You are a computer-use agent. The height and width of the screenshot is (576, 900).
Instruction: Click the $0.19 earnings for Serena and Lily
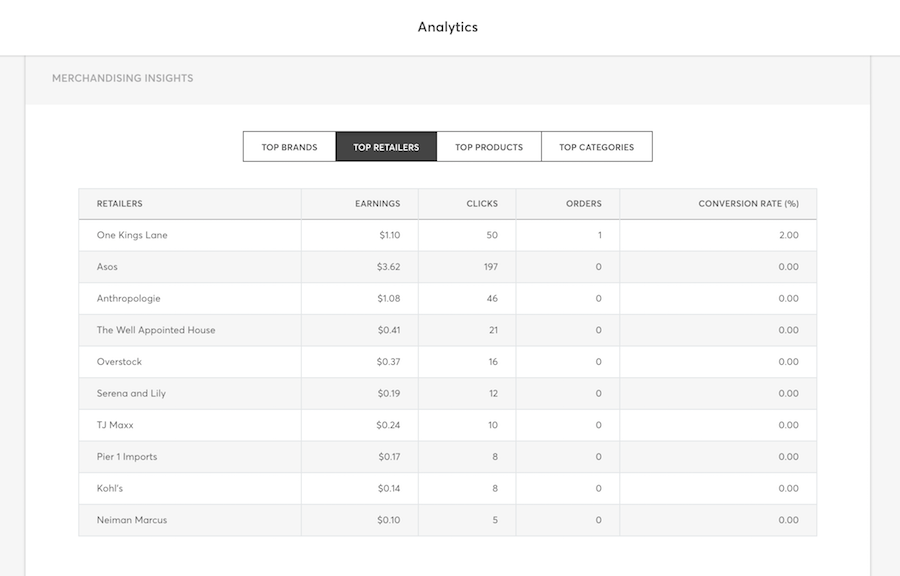(389, 394)
